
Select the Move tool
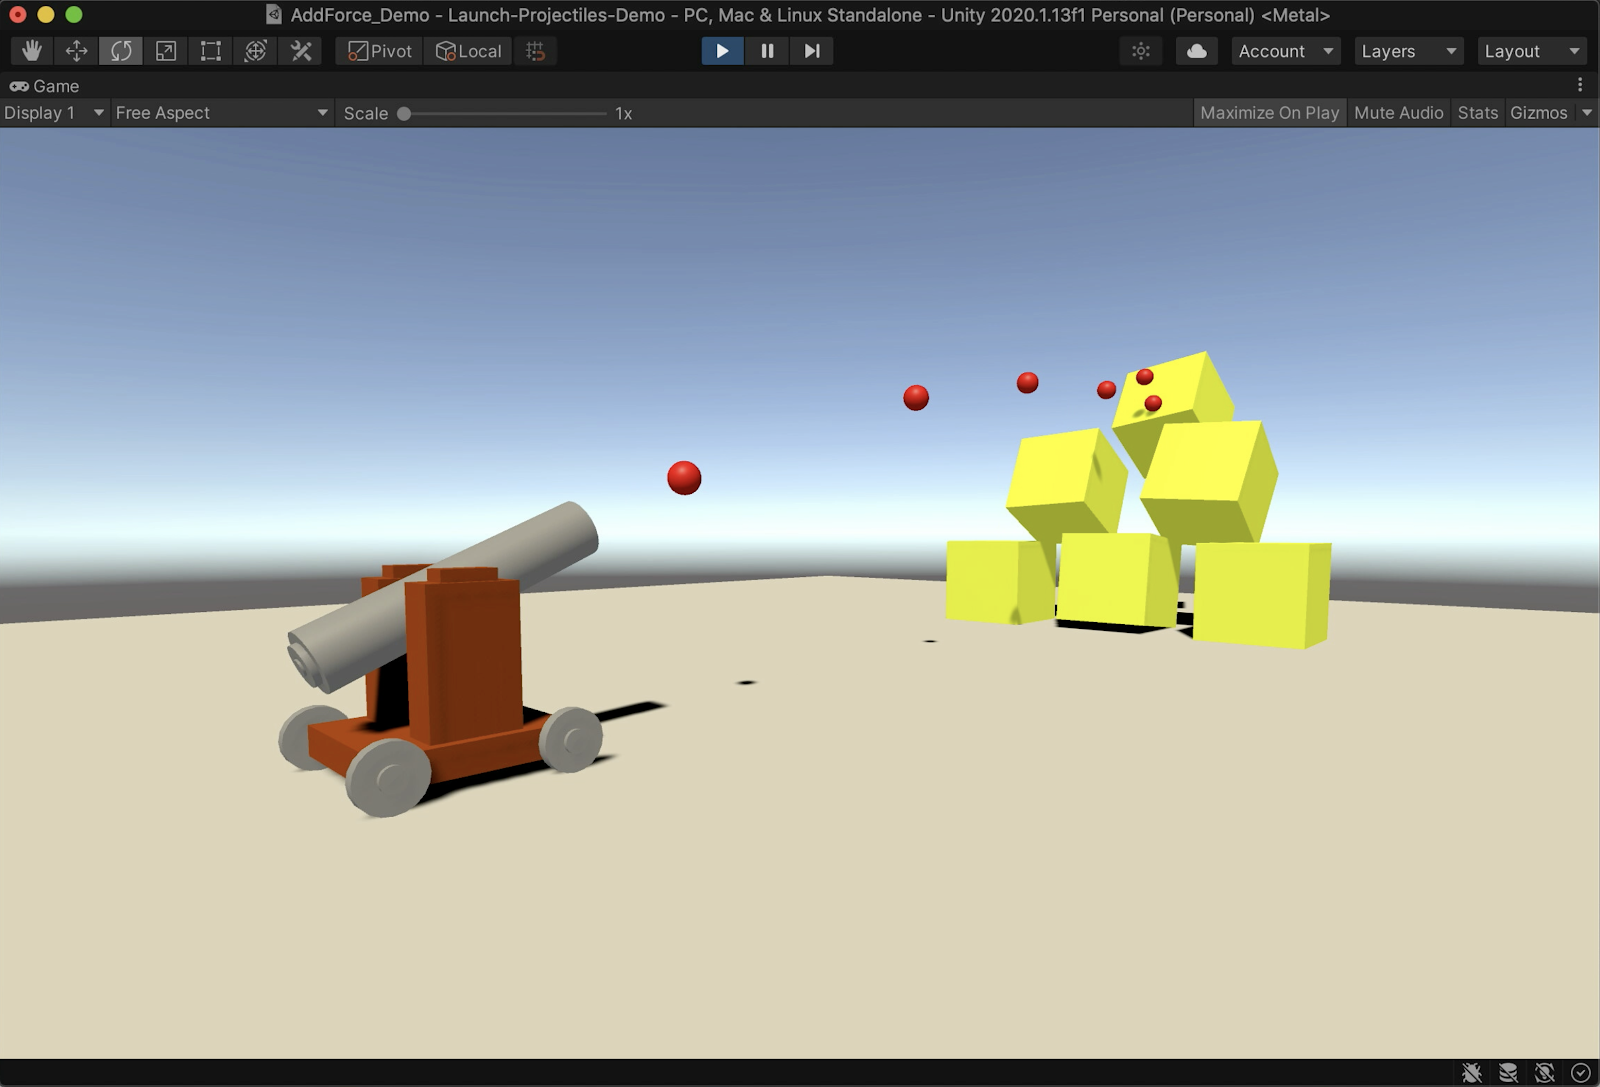[x=77, y=51]
